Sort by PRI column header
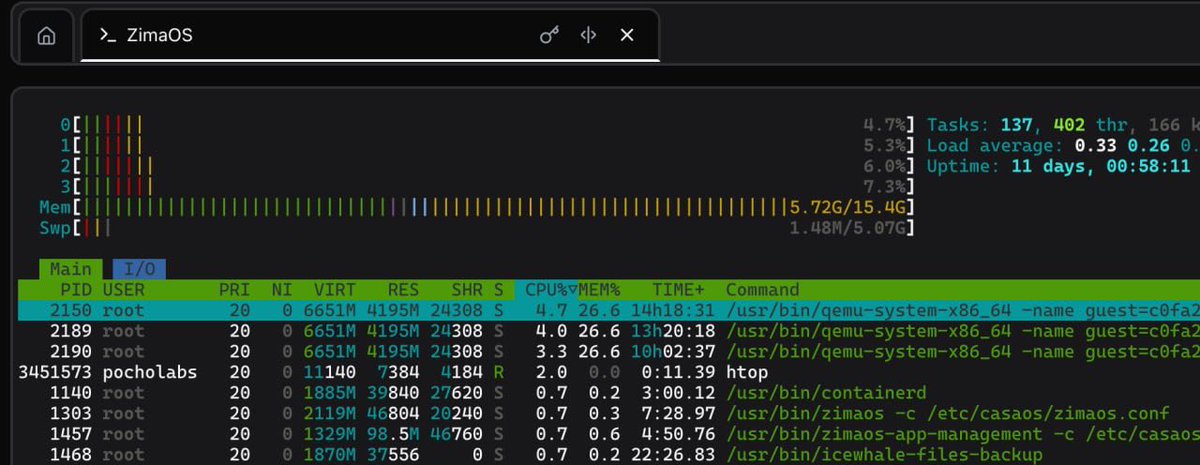 coord(235,289)
